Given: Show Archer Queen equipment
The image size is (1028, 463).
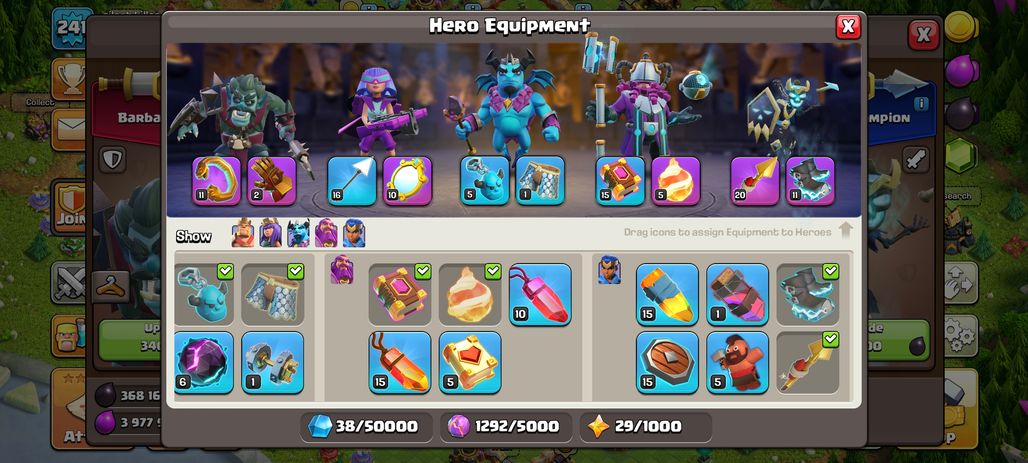Looking at the screenshot, I should tap(270, 233).
